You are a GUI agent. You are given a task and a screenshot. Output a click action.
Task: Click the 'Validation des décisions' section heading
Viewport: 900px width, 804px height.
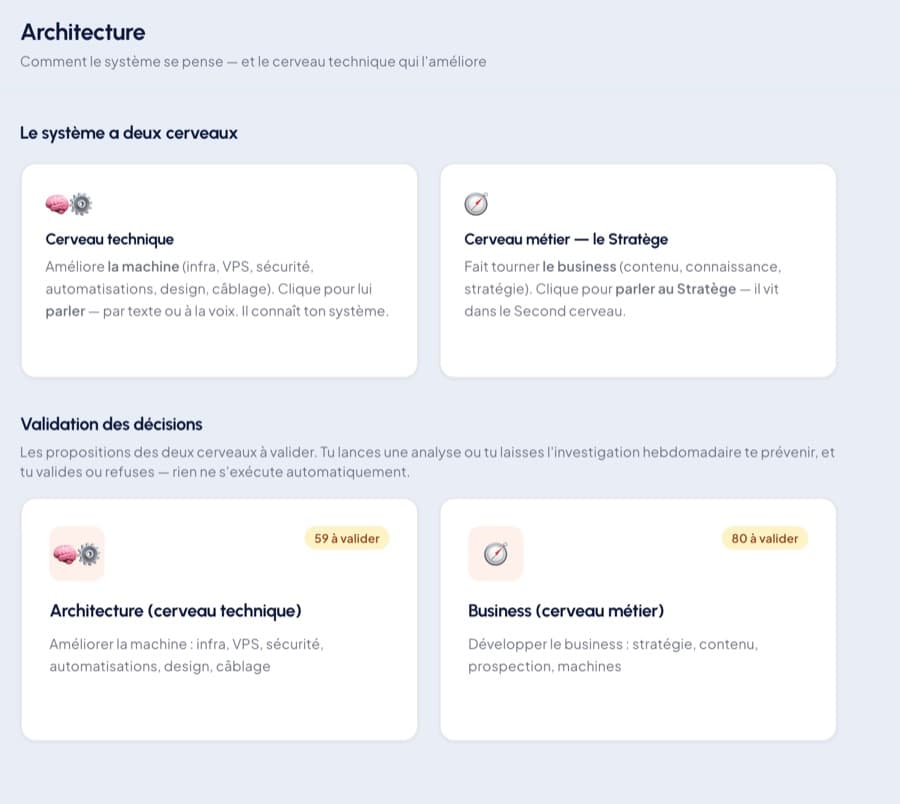[x=111, y=424]
